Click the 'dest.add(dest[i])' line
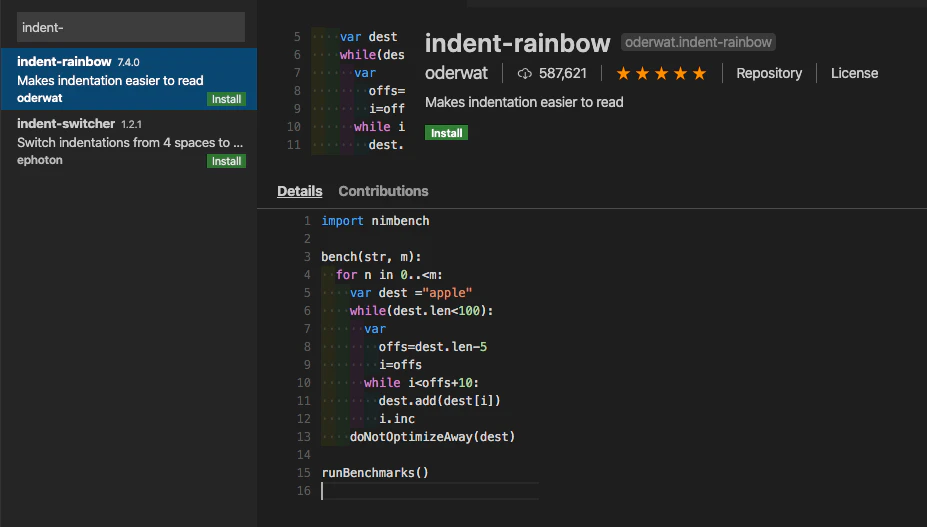Screen dimensions: 927x527 (439, 400)
